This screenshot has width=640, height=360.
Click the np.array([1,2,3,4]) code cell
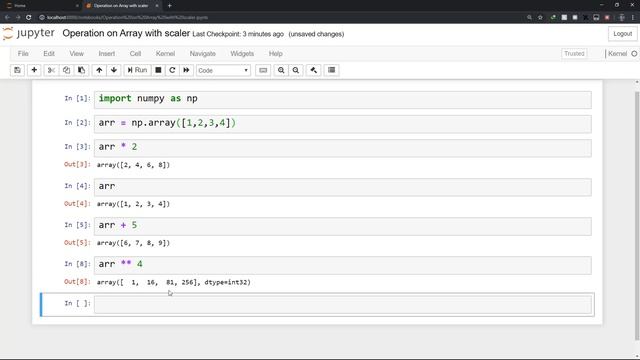click(x=343, y=124)
